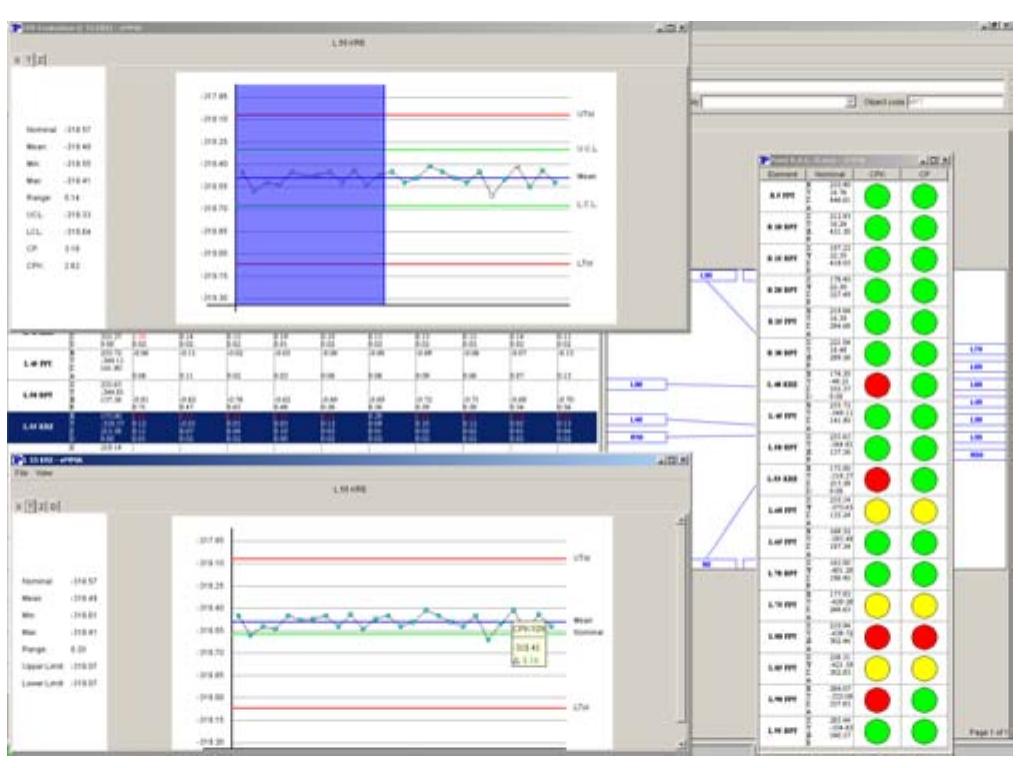Click the Mean label in the upper chart
The height and width of the screenshot is (768, 1019).
click(x=586, y=176)
